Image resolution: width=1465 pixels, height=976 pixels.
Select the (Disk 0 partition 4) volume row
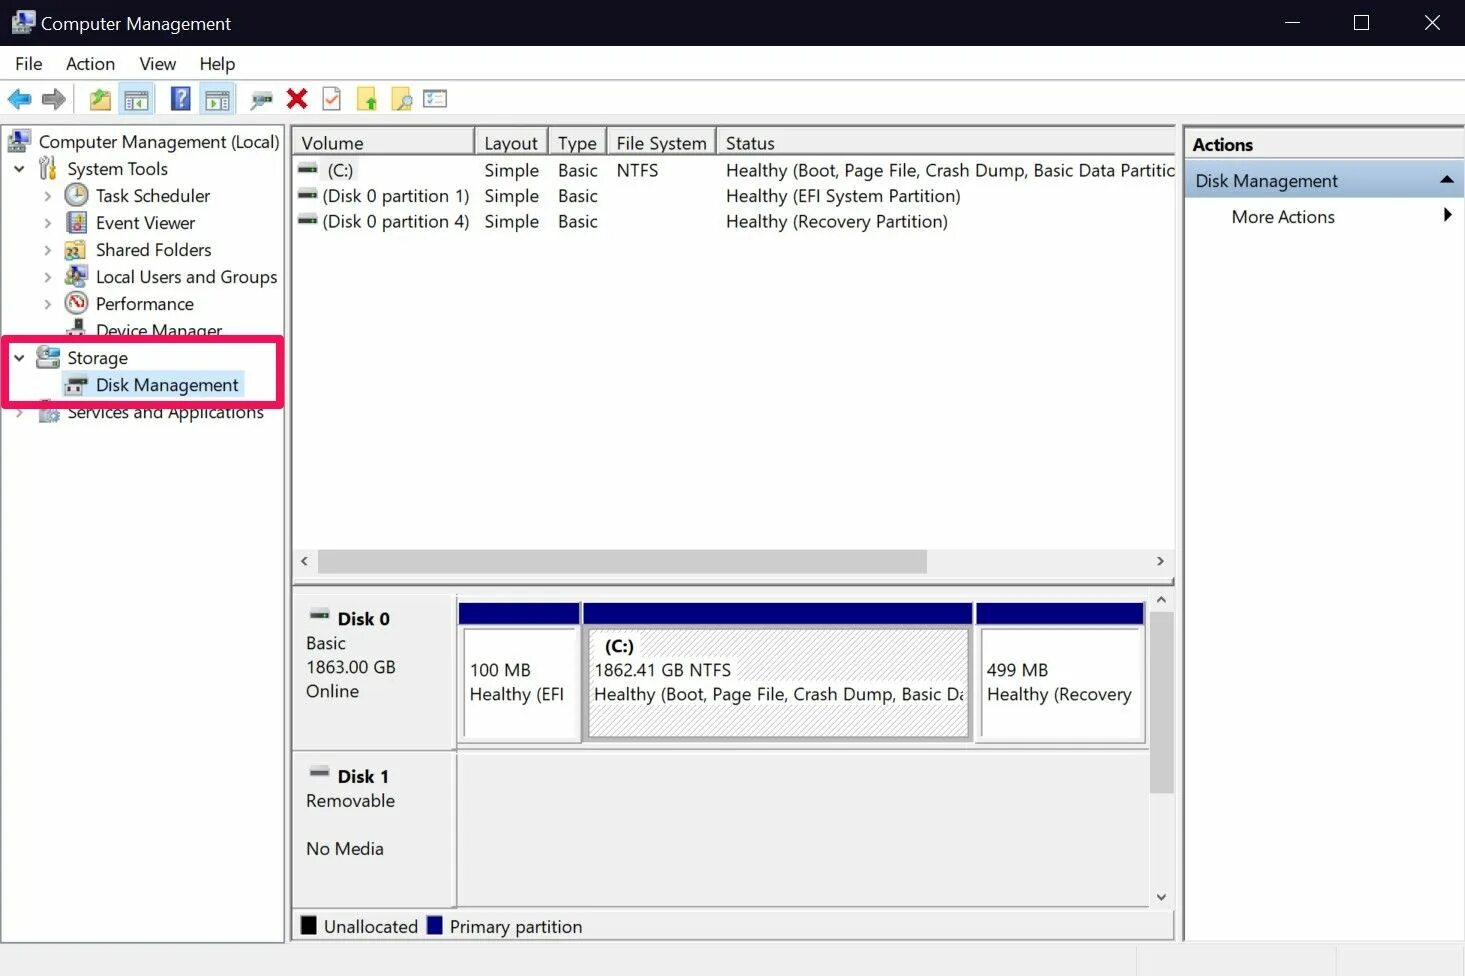[395, 221]
